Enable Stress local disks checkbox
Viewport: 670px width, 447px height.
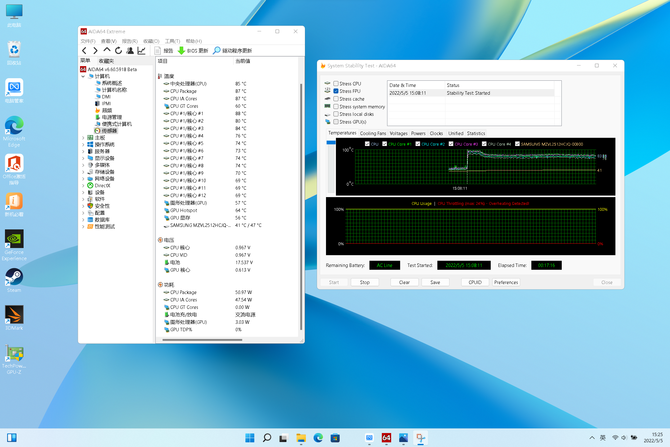click(x=336, y=114)
